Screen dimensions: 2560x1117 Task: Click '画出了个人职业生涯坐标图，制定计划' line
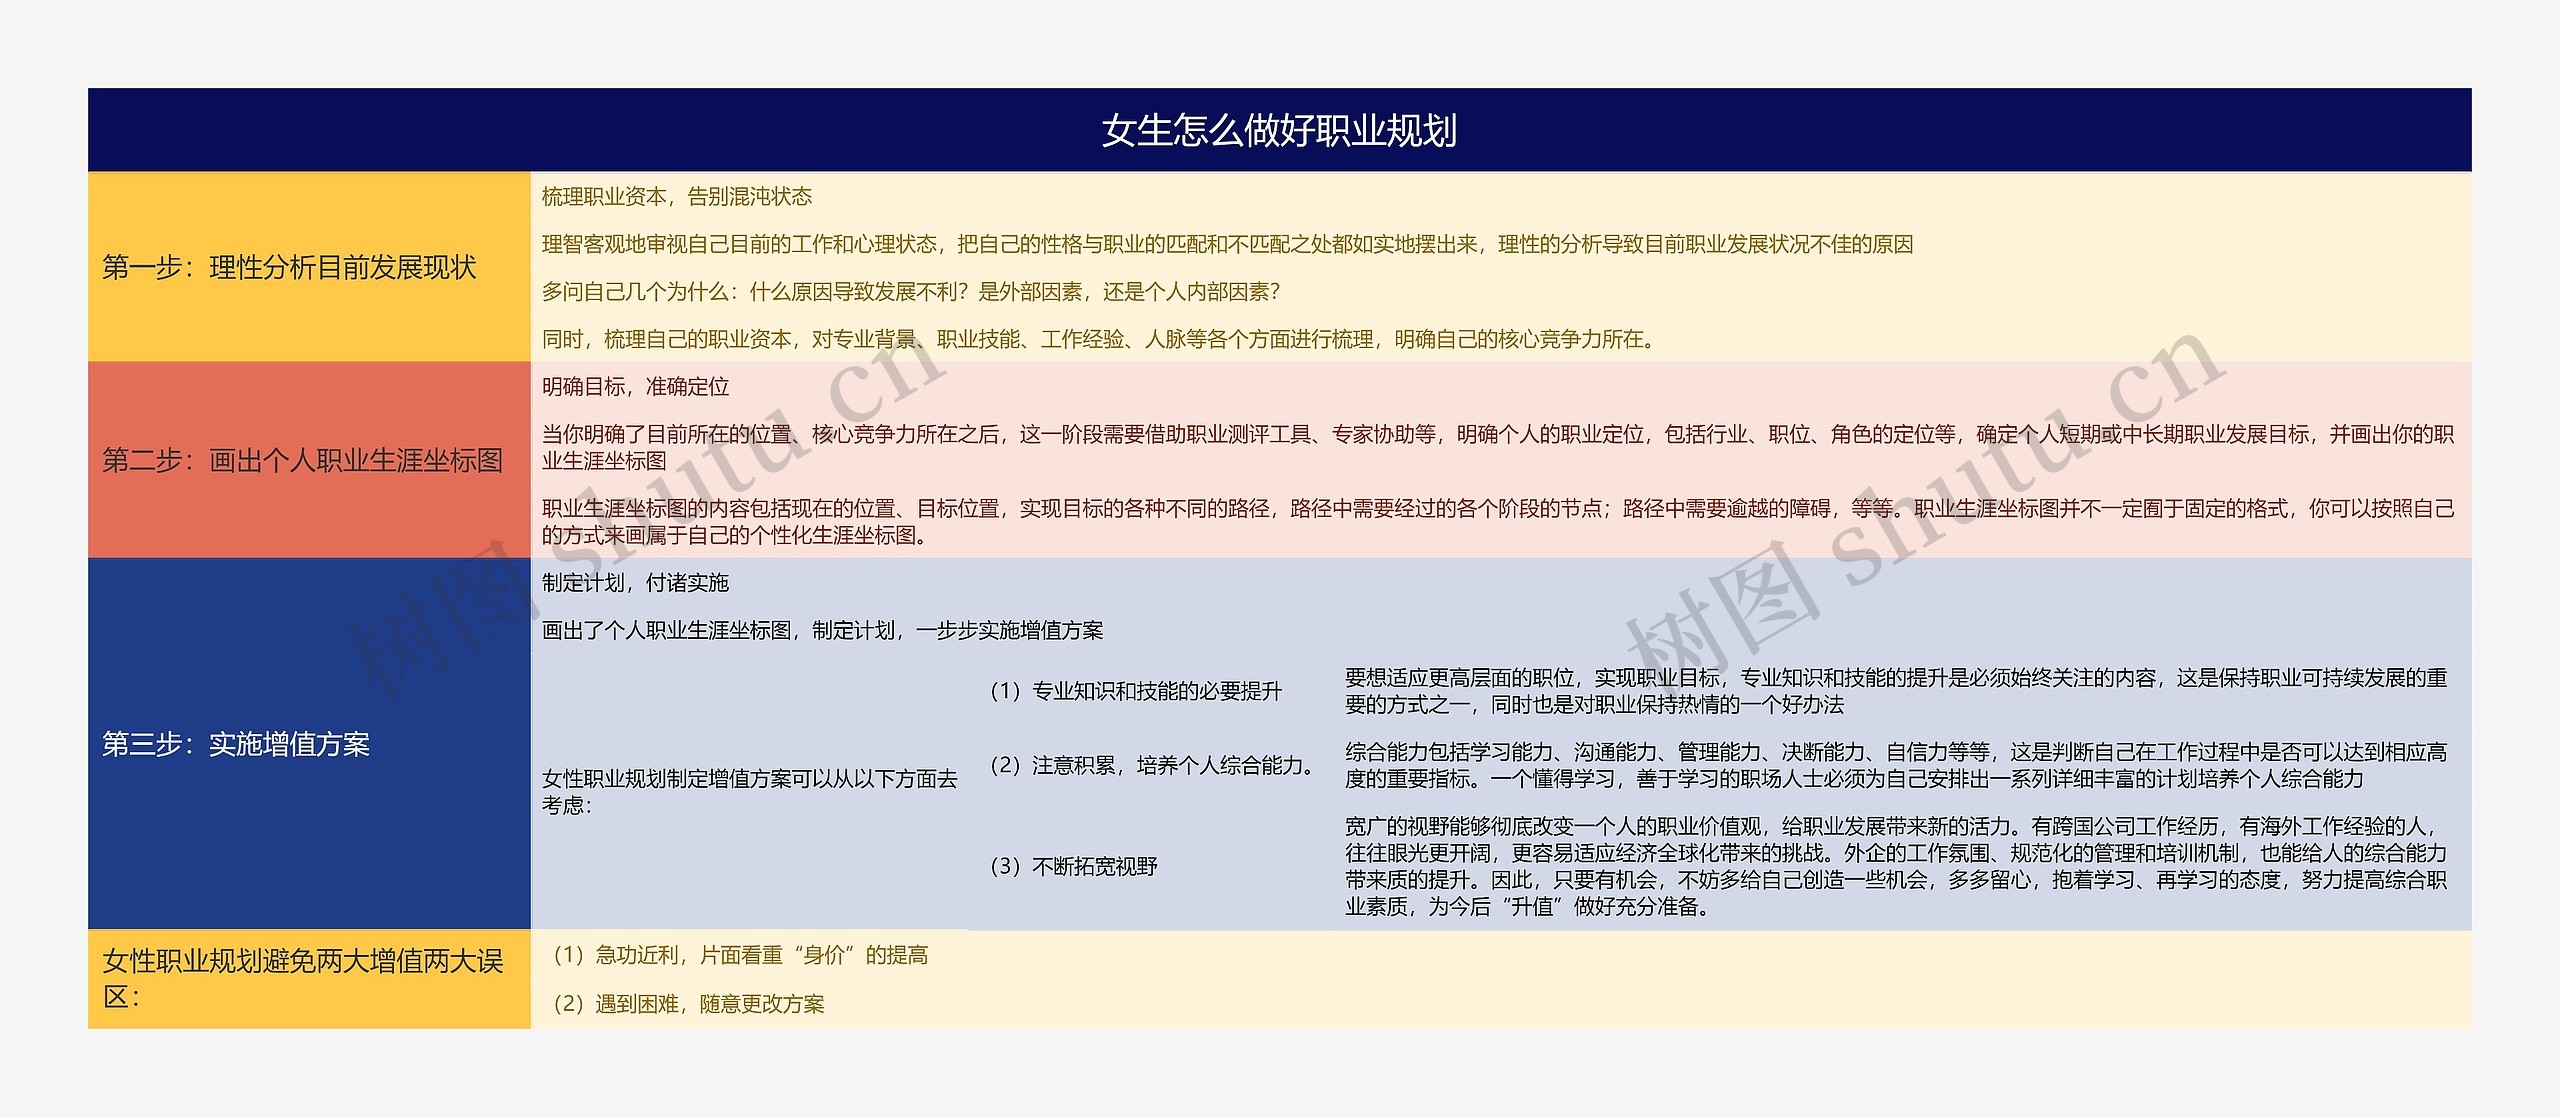[822, 631]
